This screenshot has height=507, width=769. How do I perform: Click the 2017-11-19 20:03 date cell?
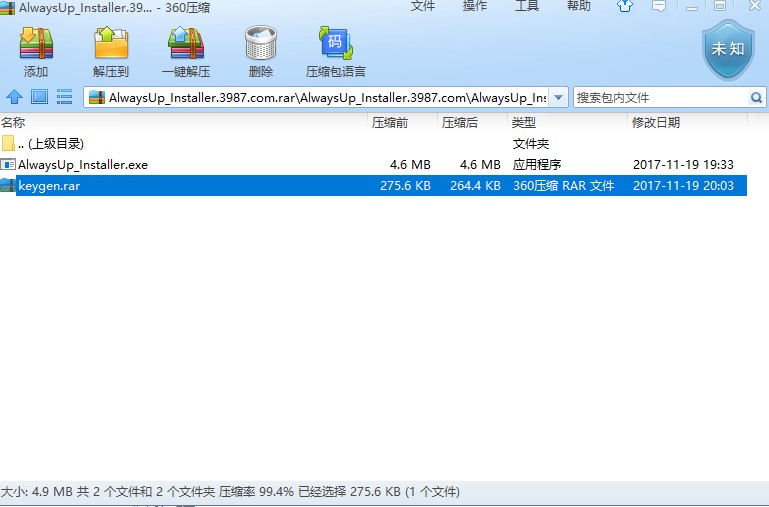683,186
